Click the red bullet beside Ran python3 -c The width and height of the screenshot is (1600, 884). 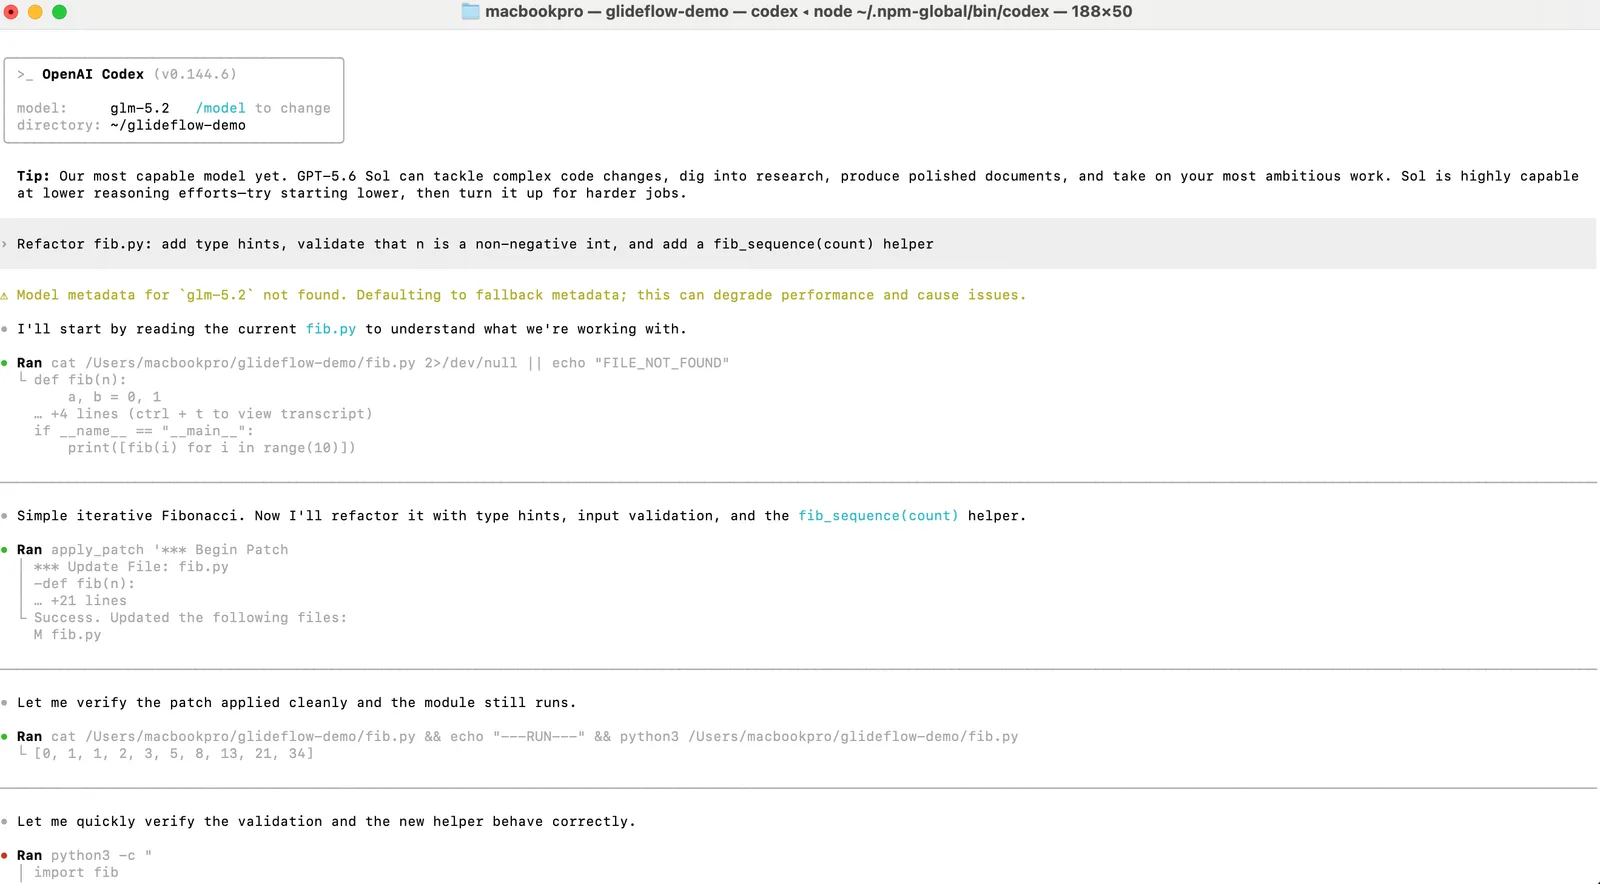[x=5, y=856]
